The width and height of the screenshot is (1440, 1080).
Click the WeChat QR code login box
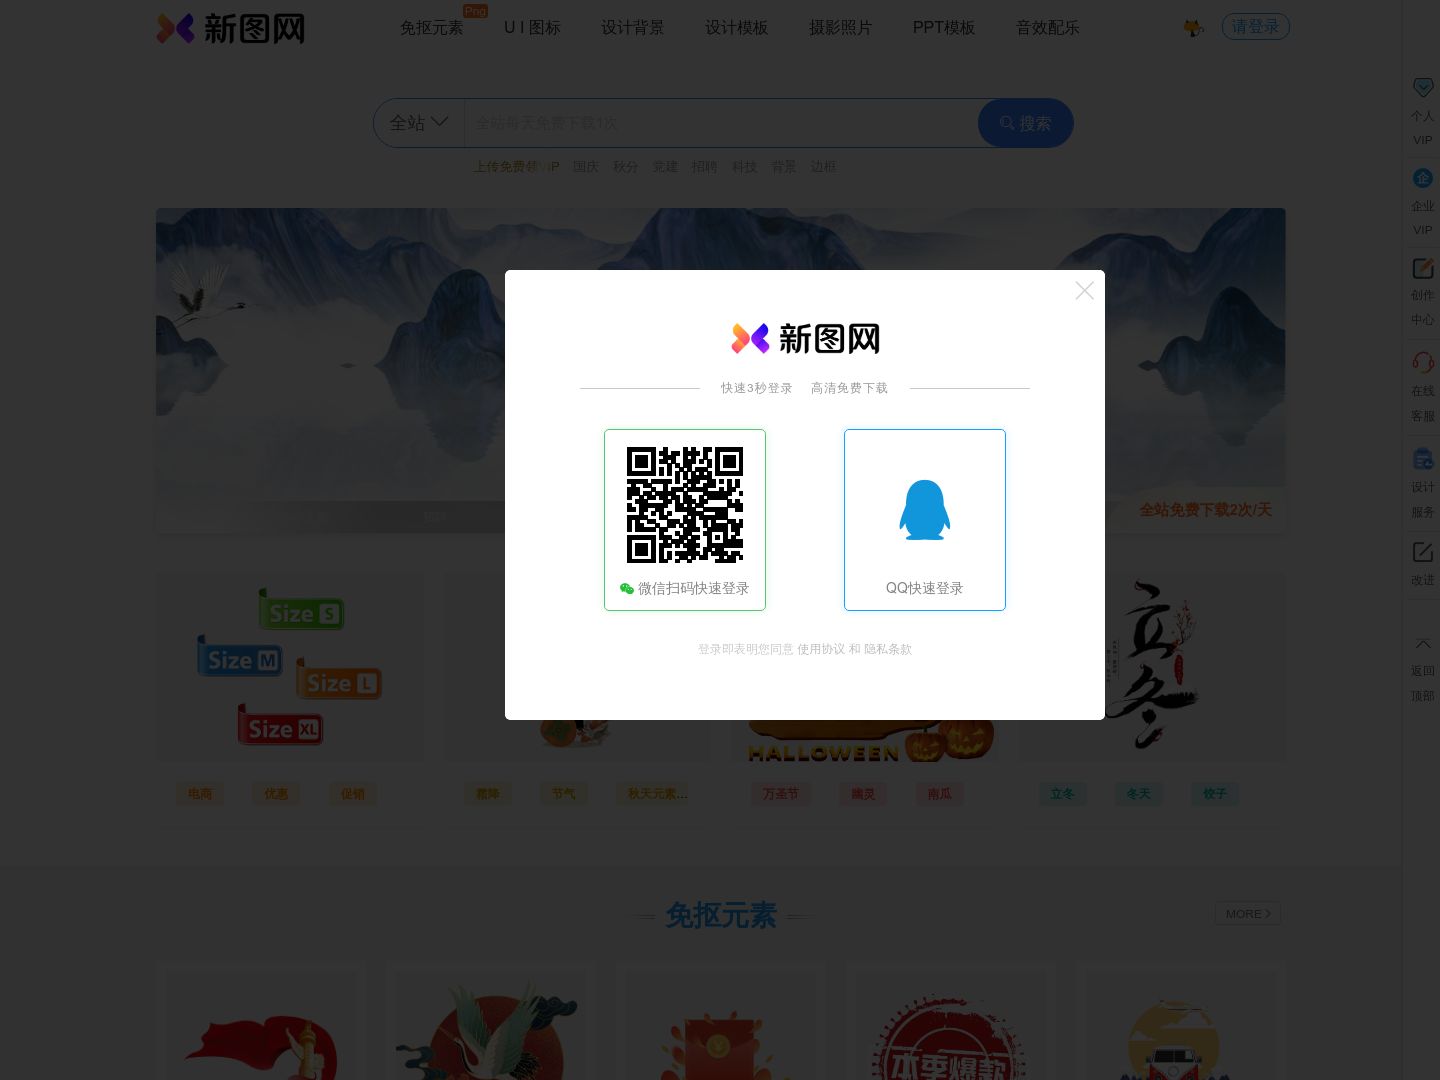(x=685, y=519)
